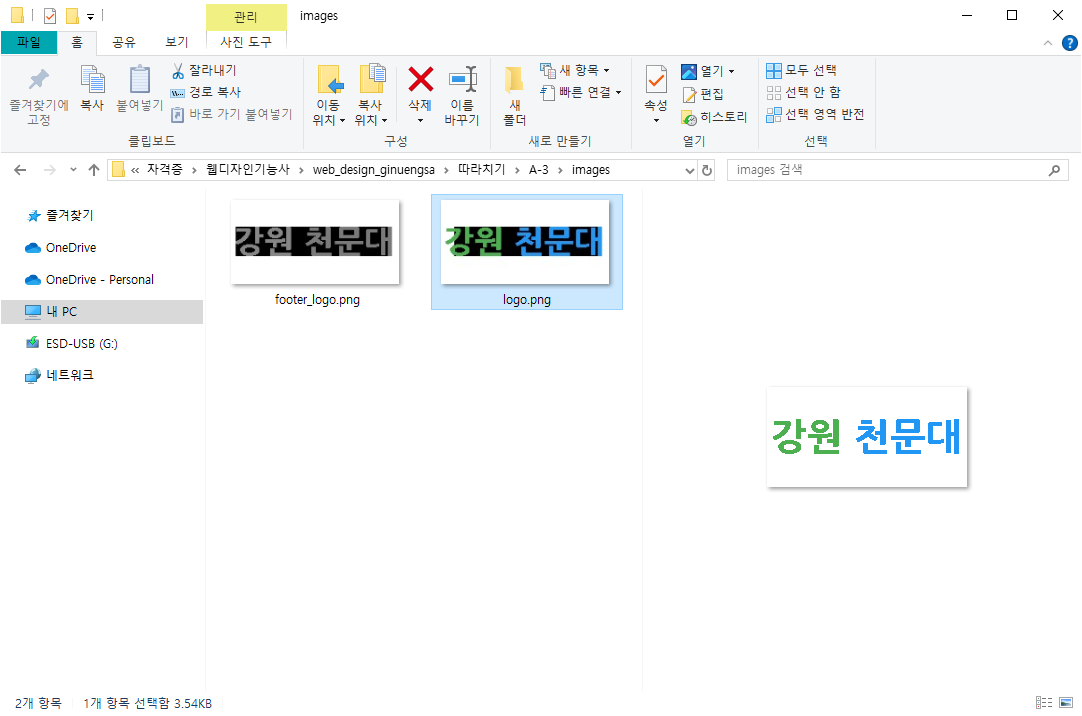Go back with left arrow
Image resolution: width=1082 pixels, height=716 pixels.
(x=20, y=170)
